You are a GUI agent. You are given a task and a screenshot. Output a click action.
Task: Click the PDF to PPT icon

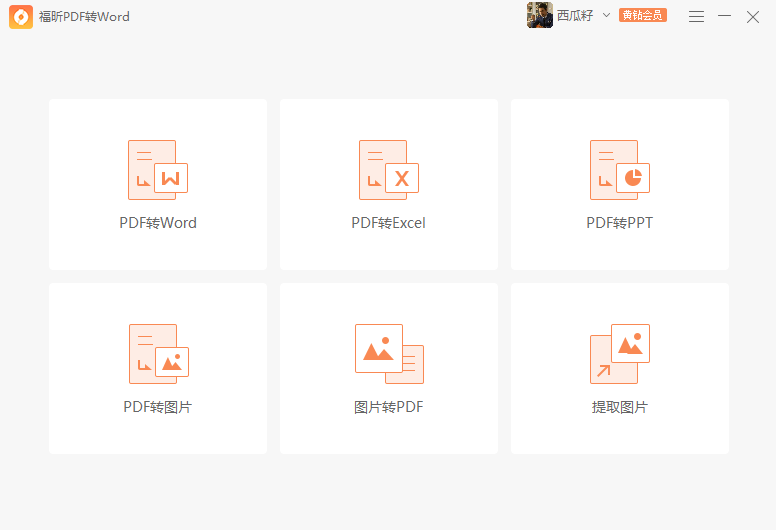click(619, 169)
